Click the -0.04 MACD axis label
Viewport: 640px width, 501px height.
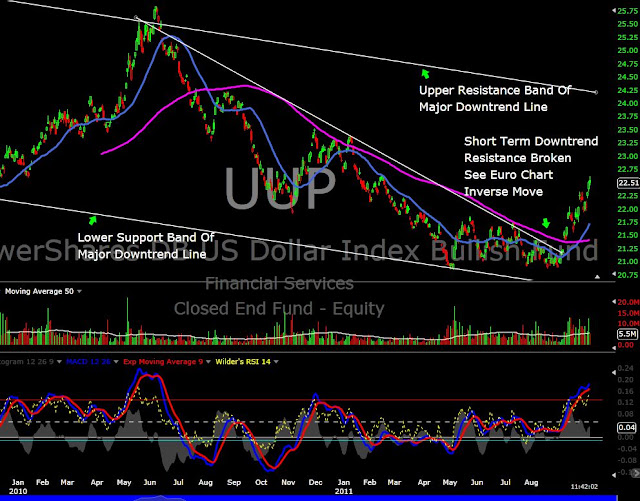tap(625, 449)
